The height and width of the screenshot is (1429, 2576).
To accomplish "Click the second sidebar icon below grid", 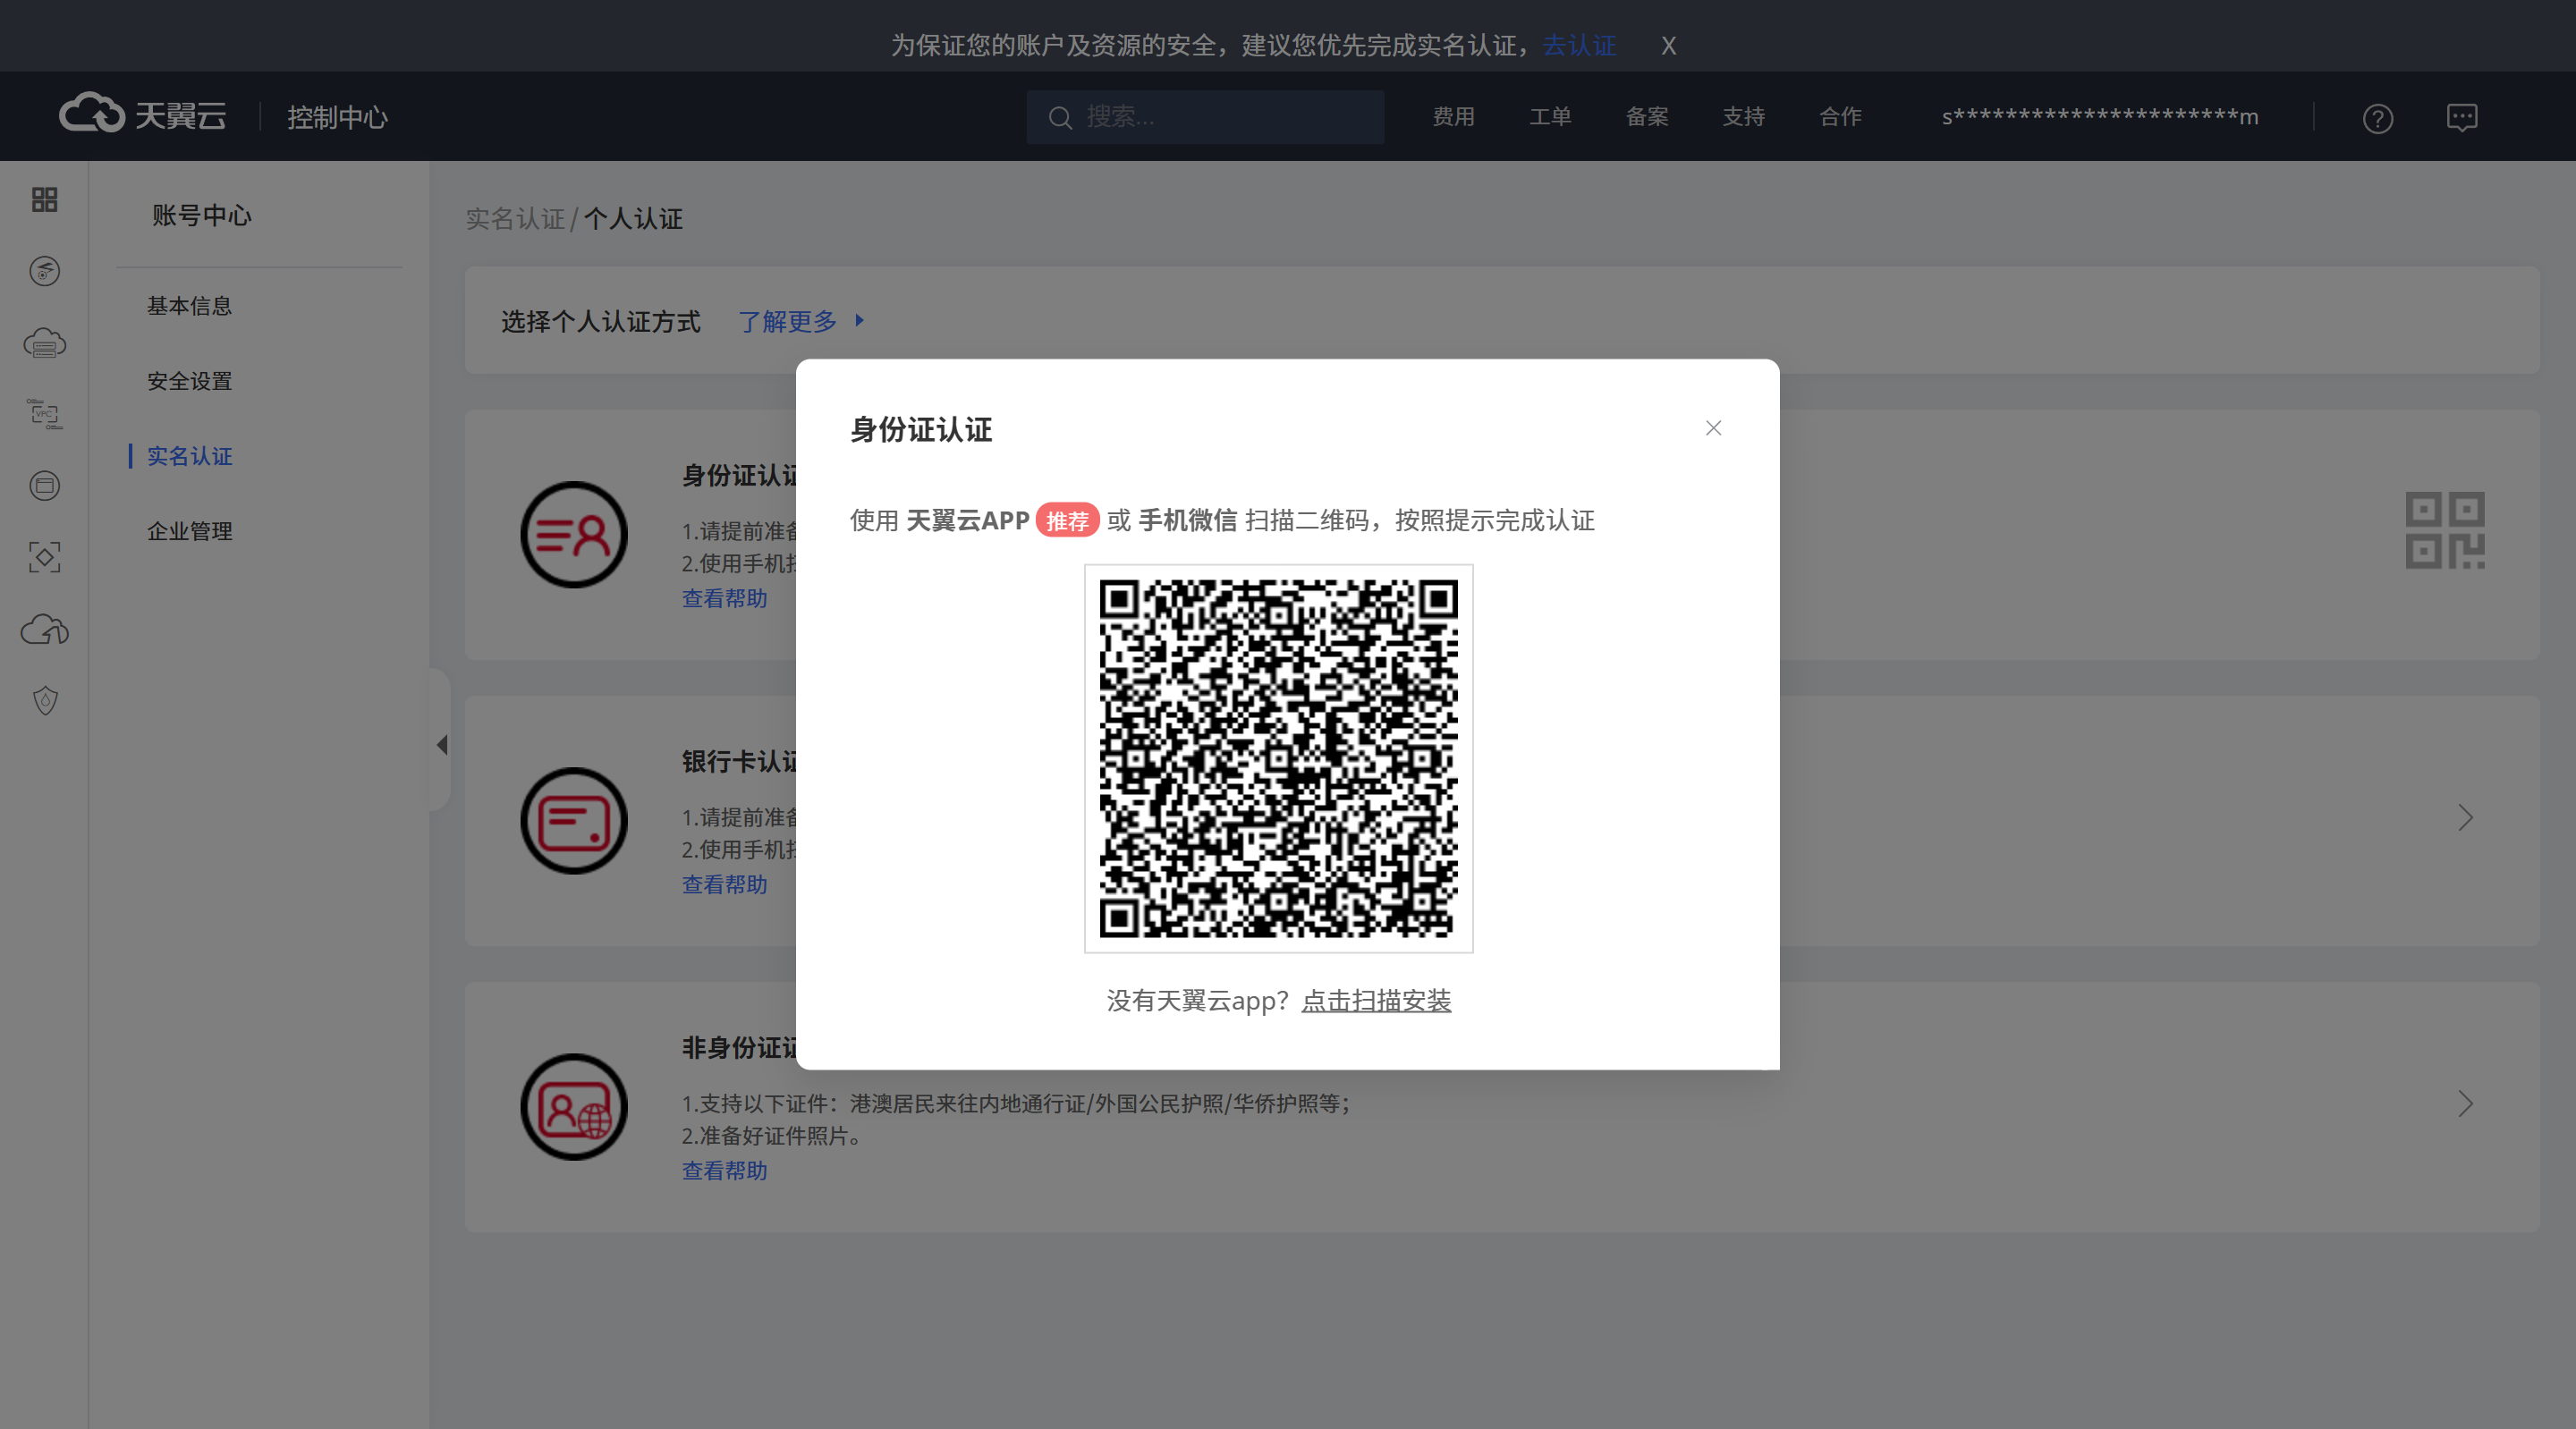I will pyautogui.click(x=44, y=271).
